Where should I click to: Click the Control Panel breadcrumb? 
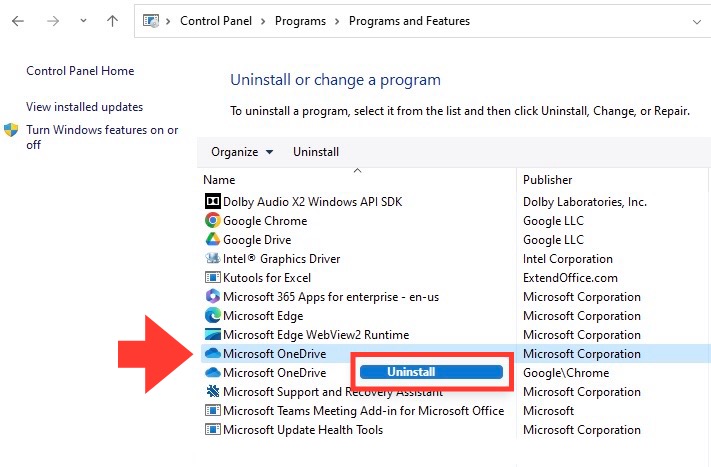click(216, 21)
